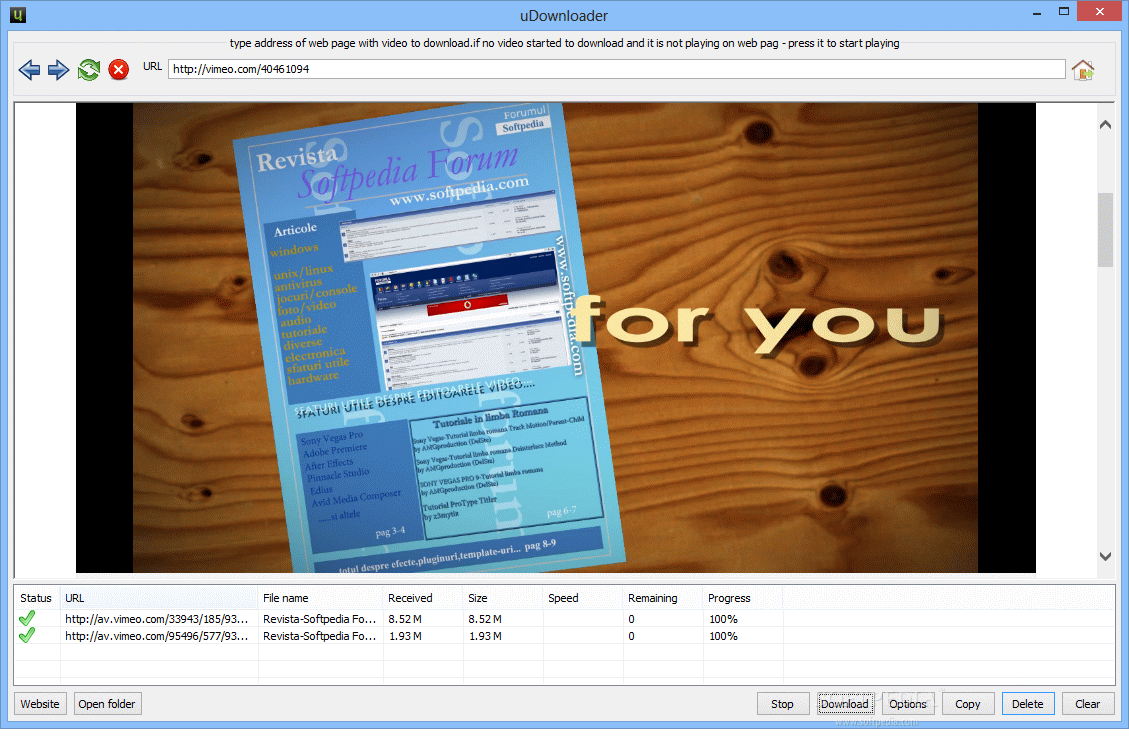Click the Open folder button
The height and width of the screenshot is (740, 1129).
click(x=107, y=704)
